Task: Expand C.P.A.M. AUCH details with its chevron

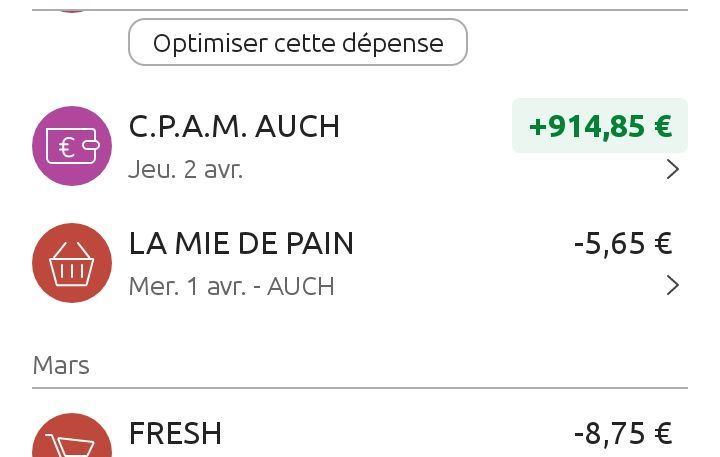Action: click(673, 170)
